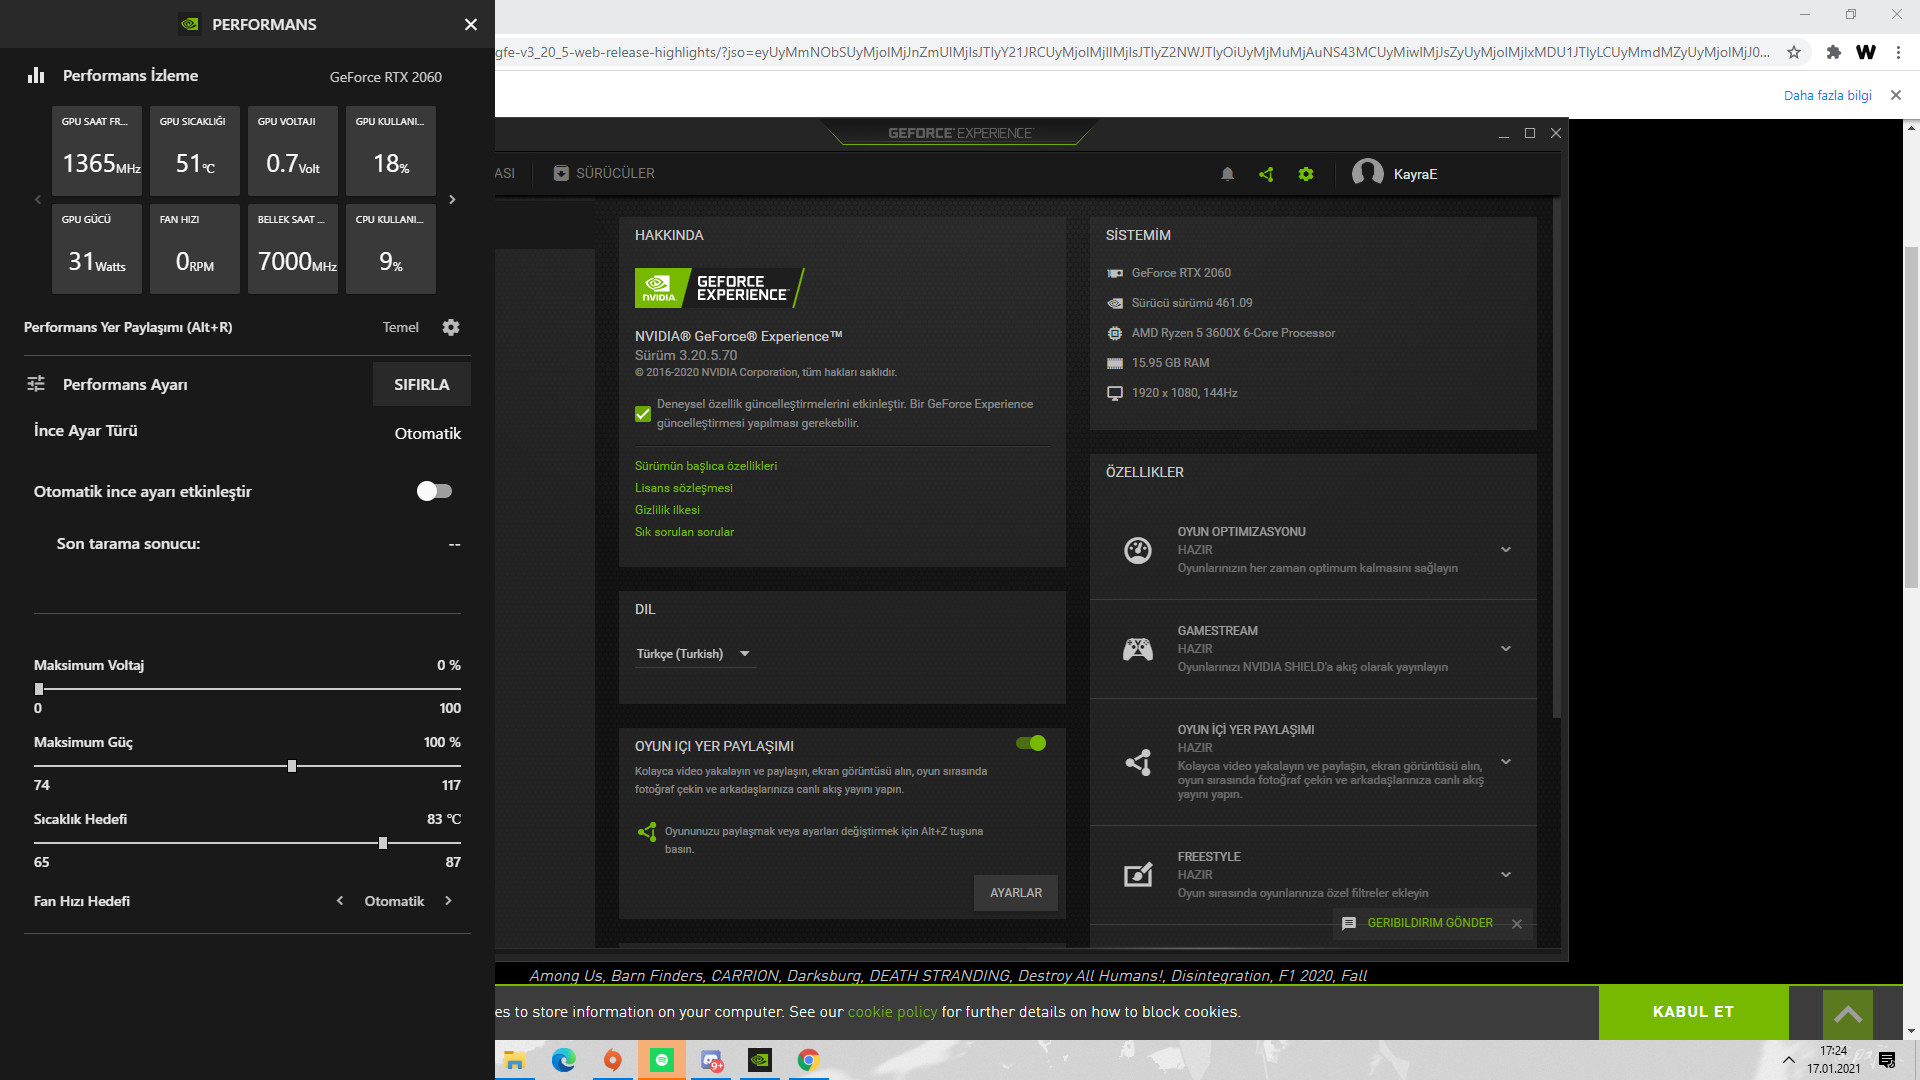Viewport: 1920px width, 1080px height.
Task: Open Chrome three-dot menu
Action: tap(1898, 52)
